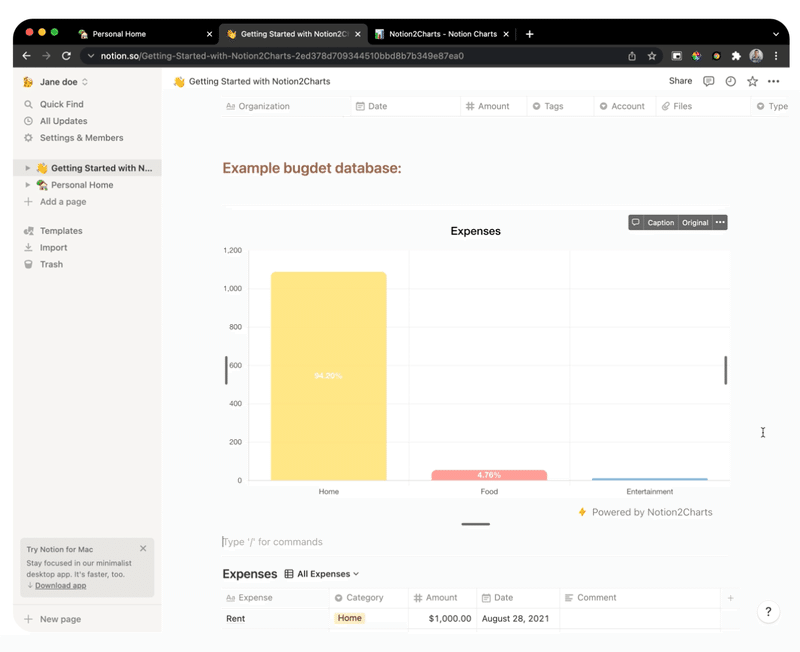Click the share icon in address bar
The image size is (800, 652).
632,56
